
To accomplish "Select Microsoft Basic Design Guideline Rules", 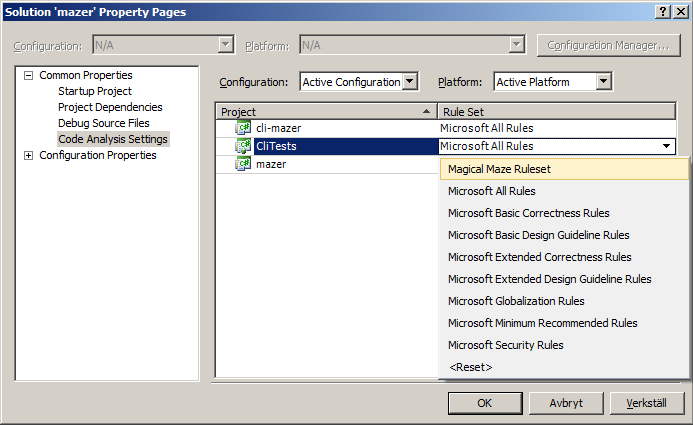I will point(564,235).
